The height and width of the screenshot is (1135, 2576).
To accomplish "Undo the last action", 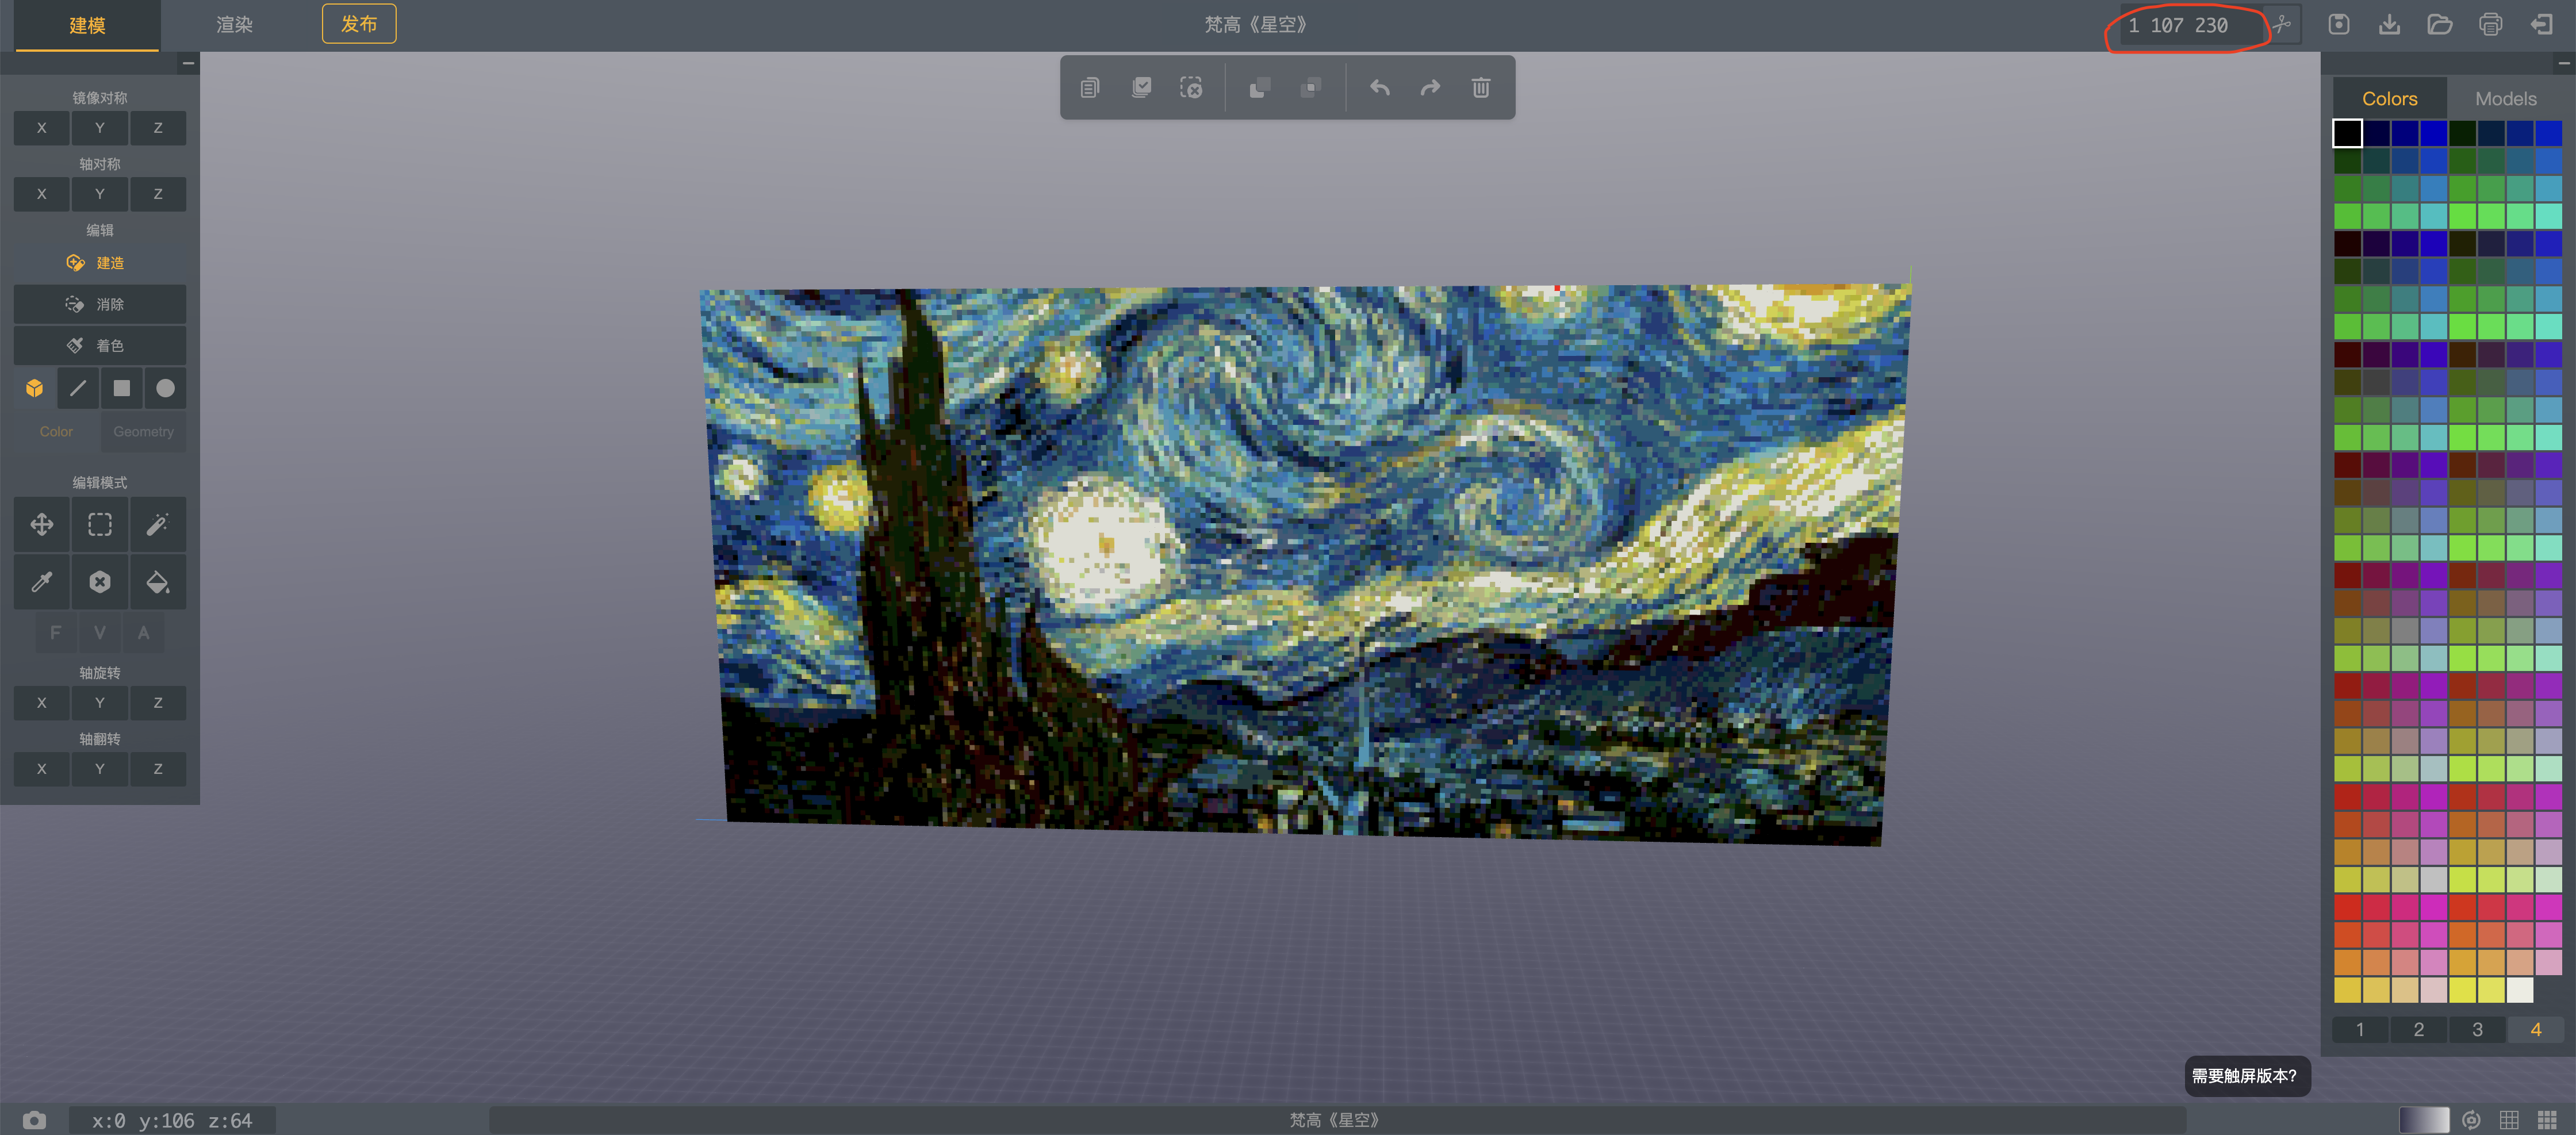I will point(1380,88).
